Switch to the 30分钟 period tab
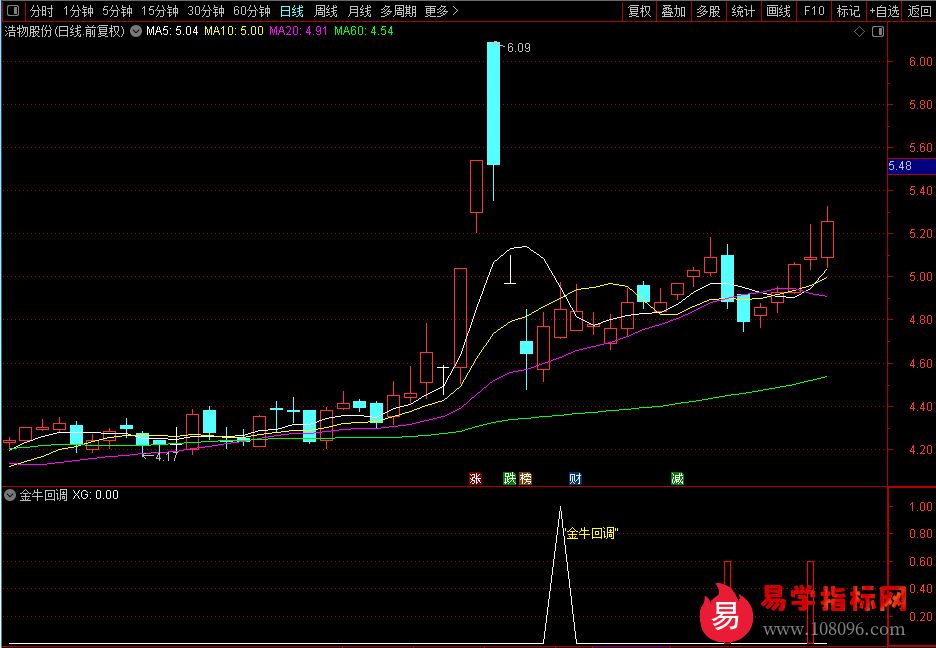936x648 pixels. [x=206, y=12]
